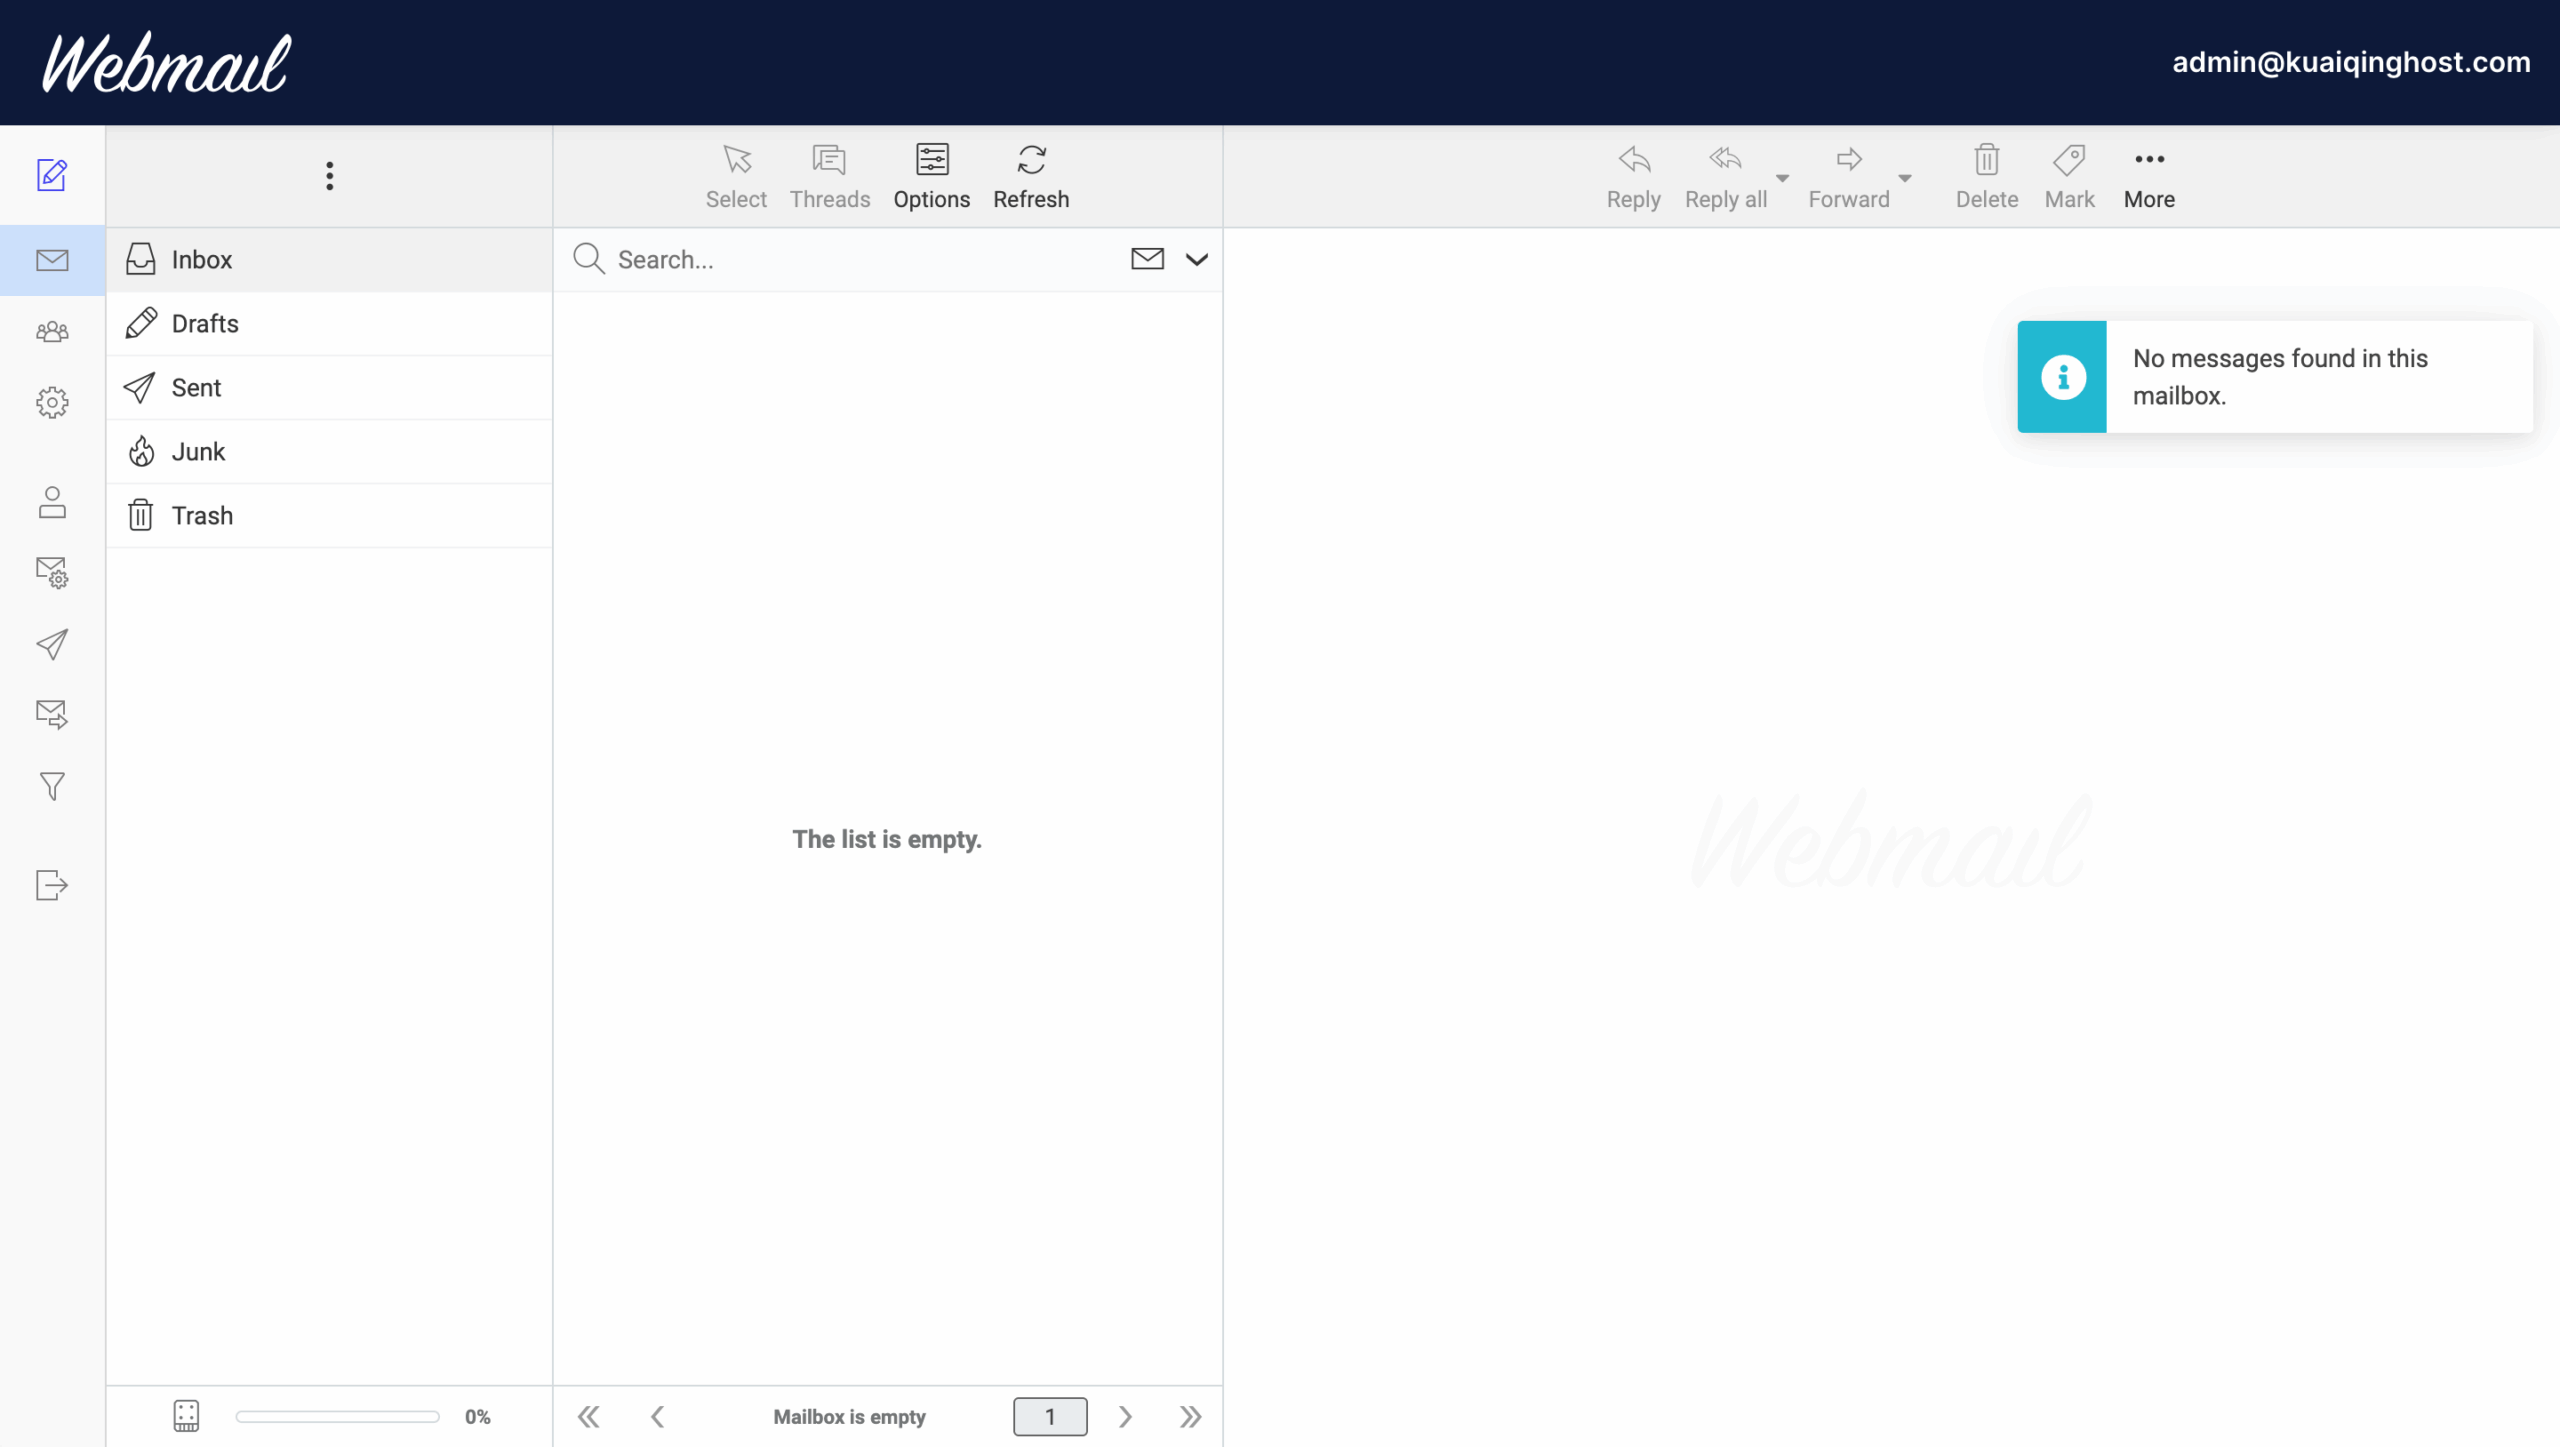2560x1447 pixels.
Task: Open the Settings gear icon
Action: (52, 403)
